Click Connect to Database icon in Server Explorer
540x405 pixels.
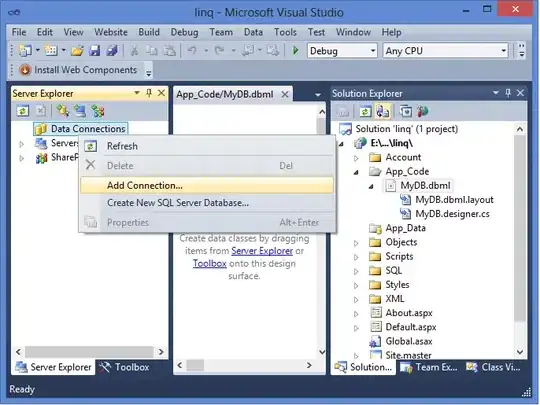pos(63,111)
